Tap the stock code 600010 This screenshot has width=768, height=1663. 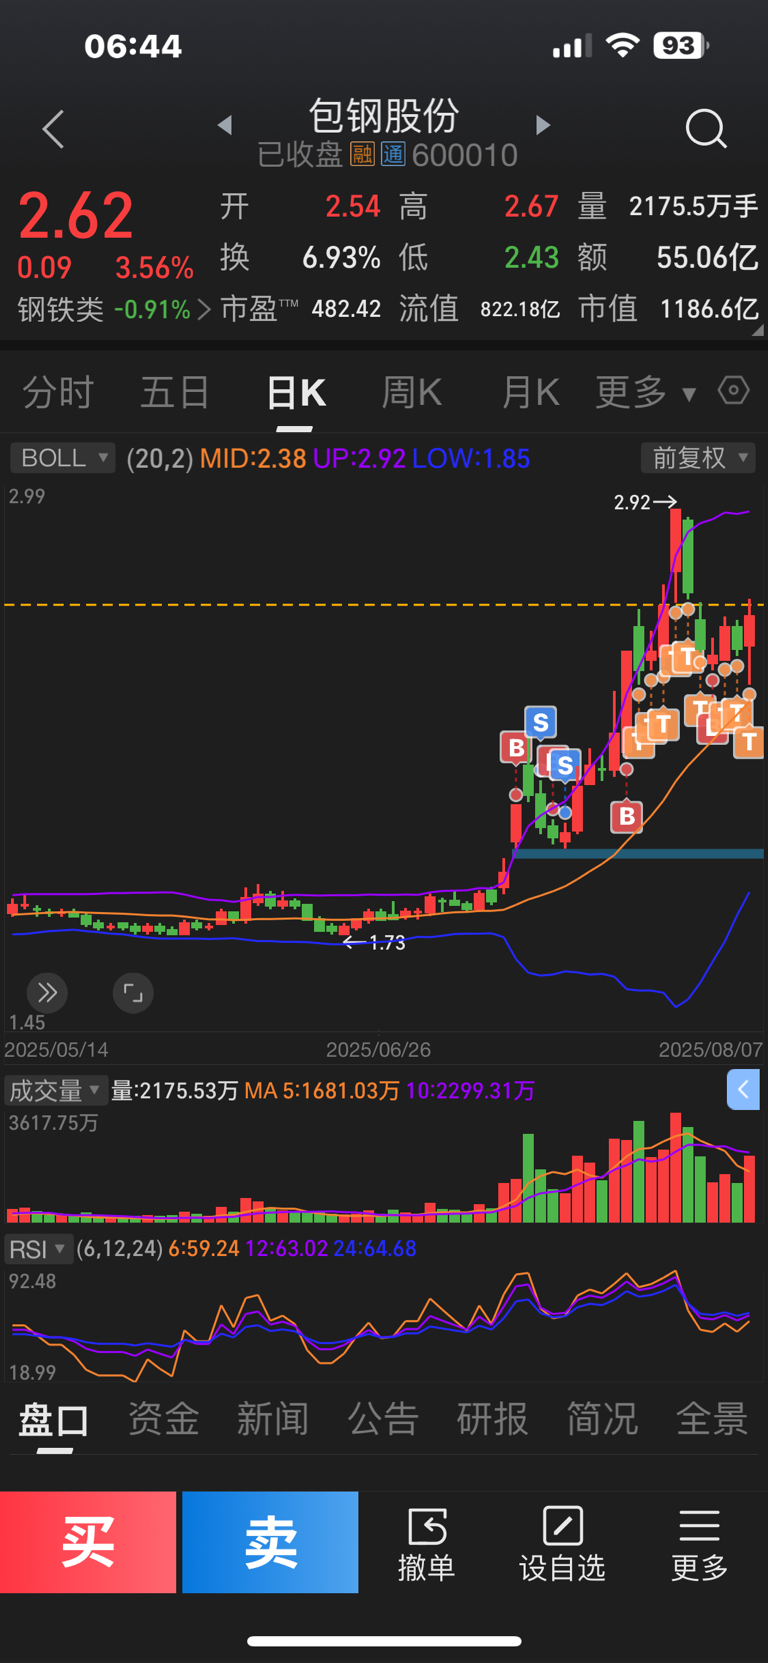click(465, 155)
